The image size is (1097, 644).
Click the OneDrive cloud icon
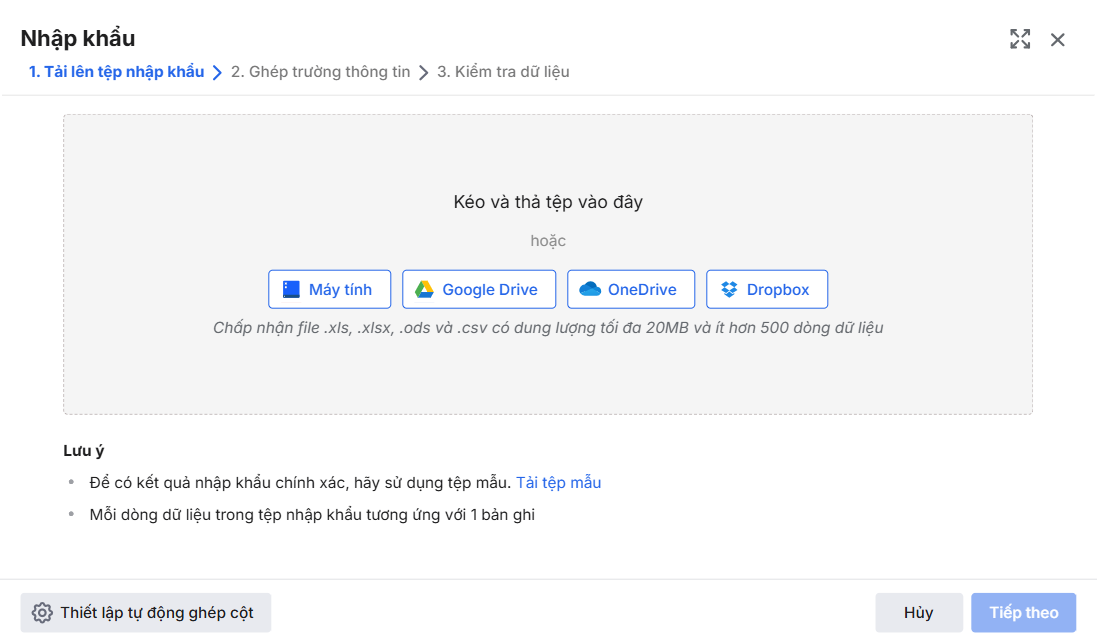[590, 289]
